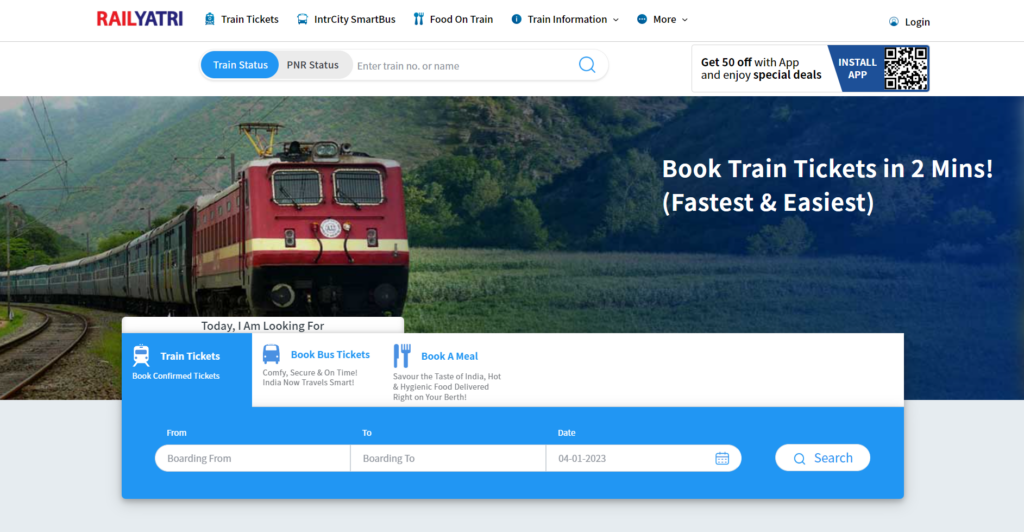Select the Book A Meal tab
The image size is (1024, 532).
447,371
